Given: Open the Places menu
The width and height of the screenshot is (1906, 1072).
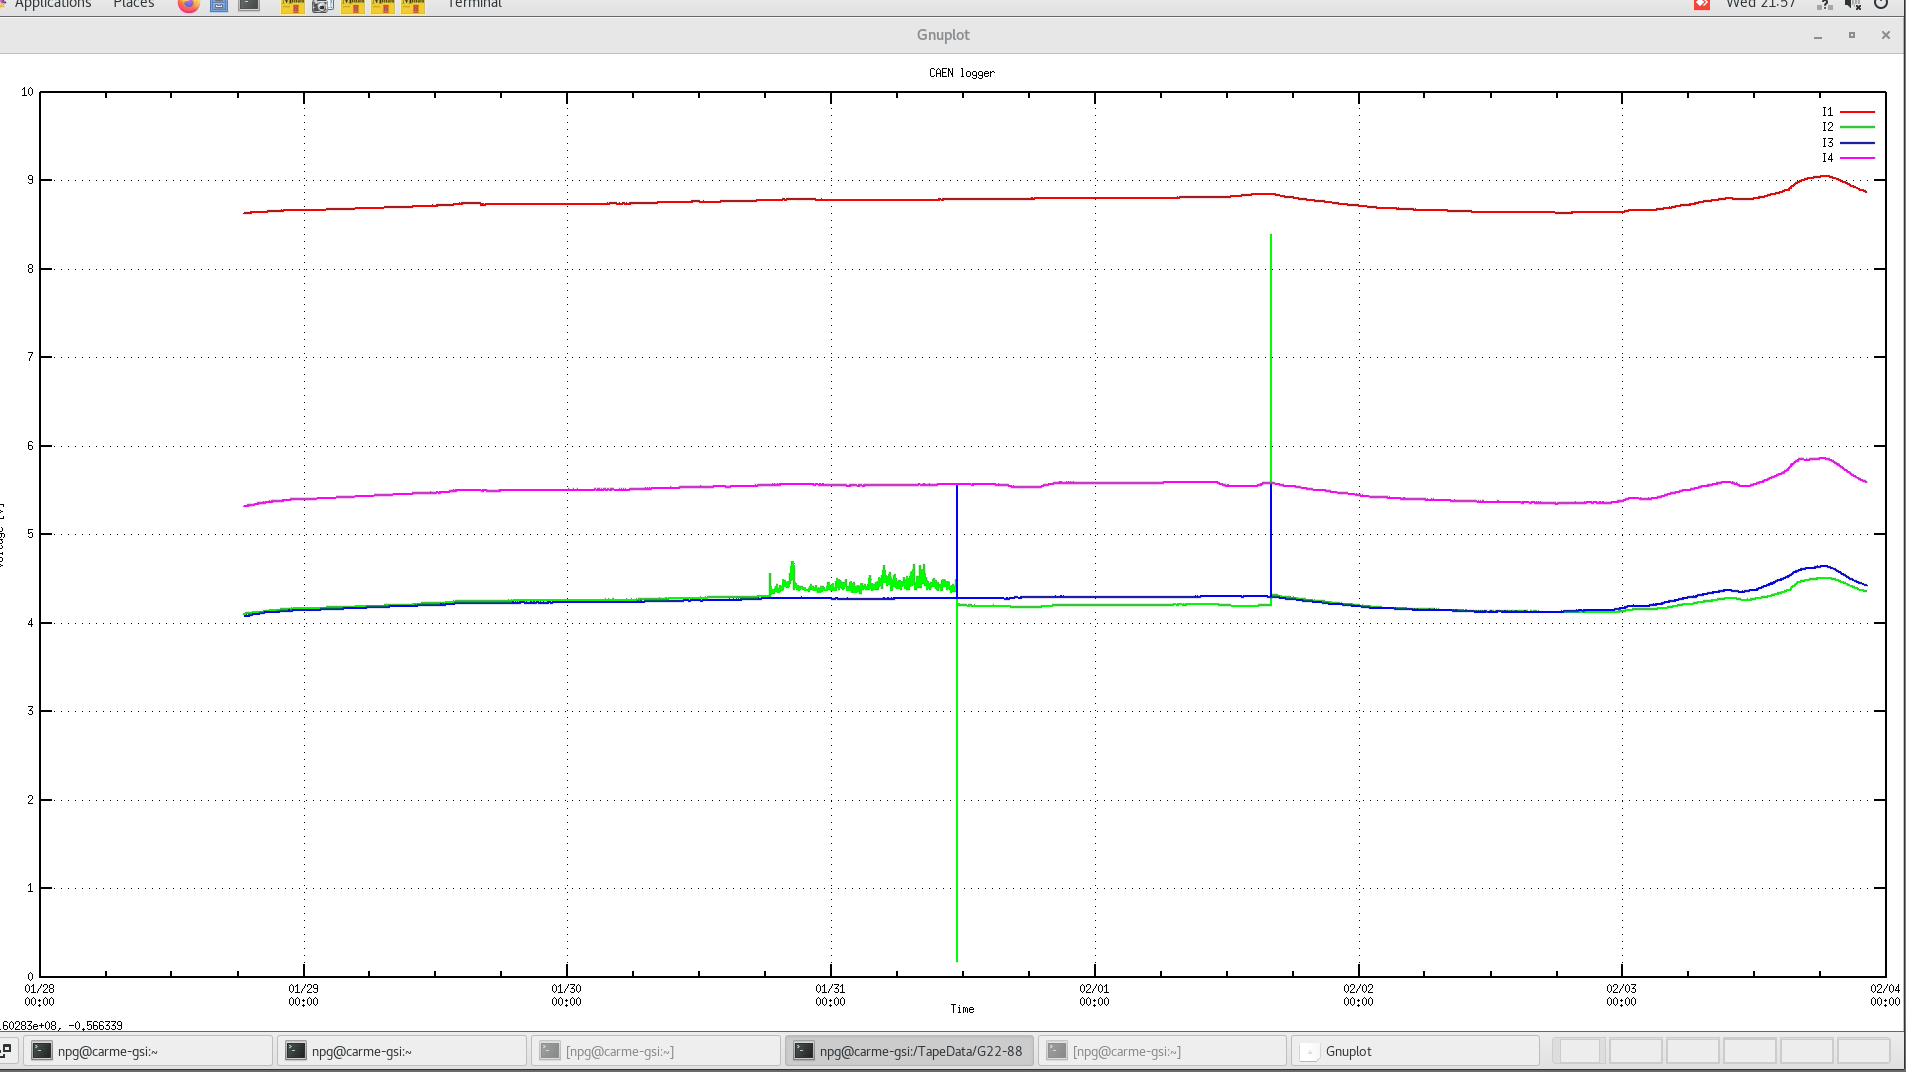Looking at the screenshot, I should (133, 5).
